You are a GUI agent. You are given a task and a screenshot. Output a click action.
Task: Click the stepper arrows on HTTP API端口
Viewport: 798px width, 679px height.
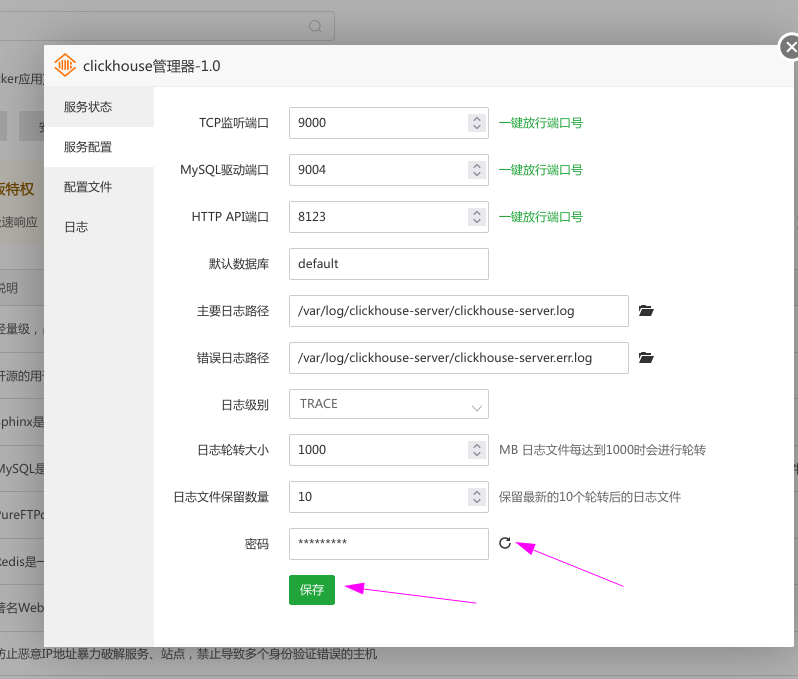[x=477, y=217]
